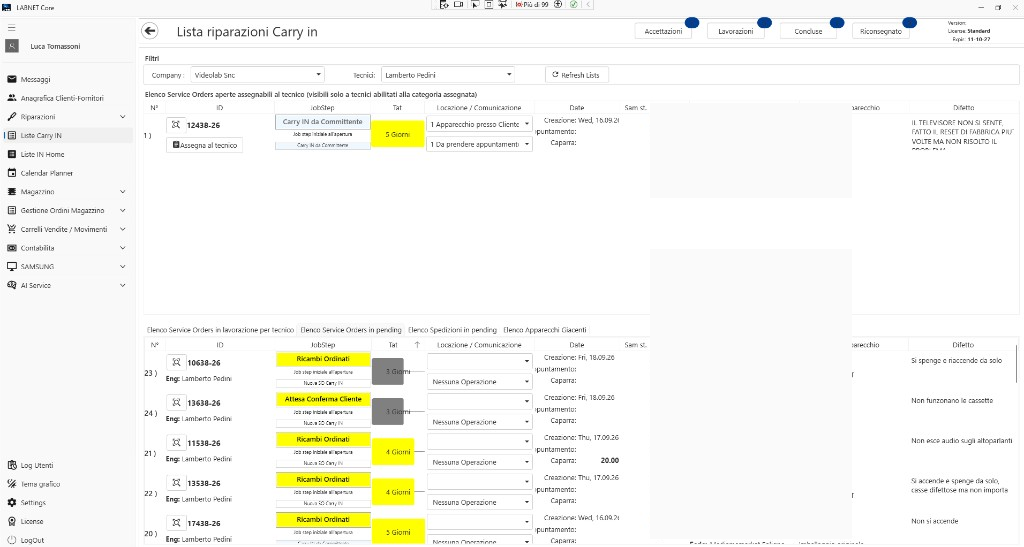Click Luca Tomassoni's user avatar icon
This screenshot has width=1024, height=547.
tap(12, 46)
